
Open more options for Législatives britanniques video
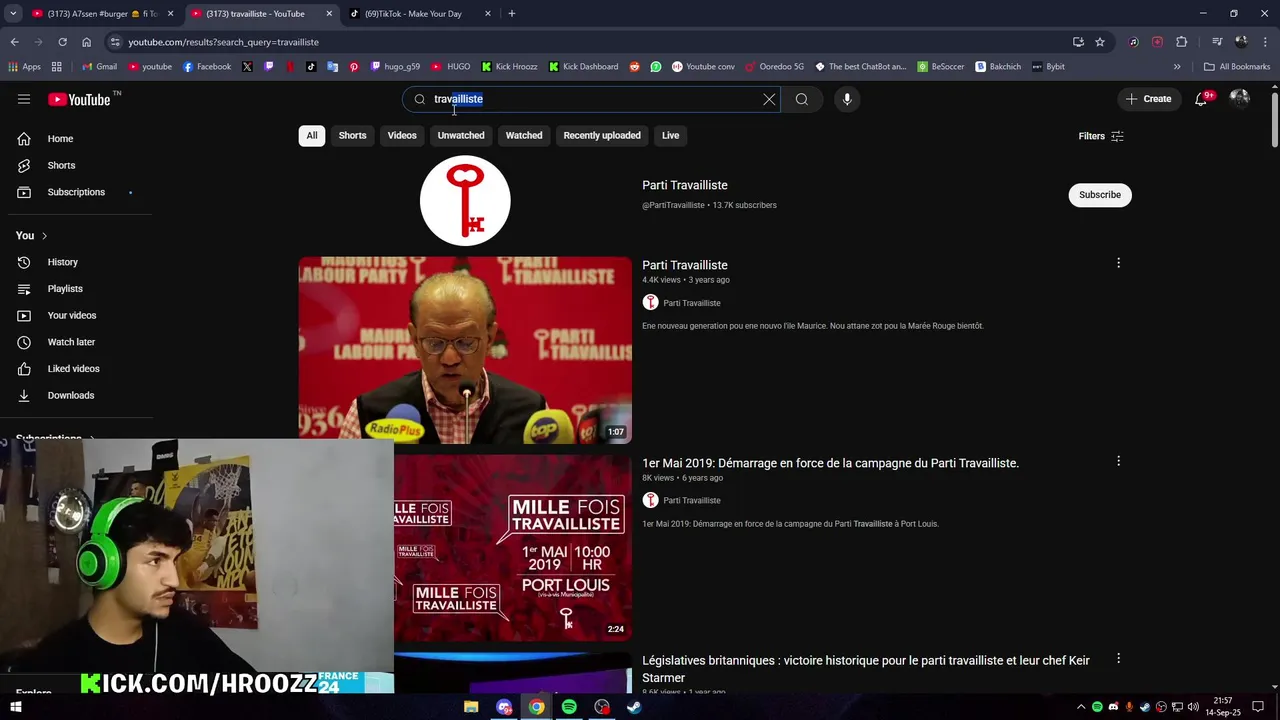(1118, 658)
